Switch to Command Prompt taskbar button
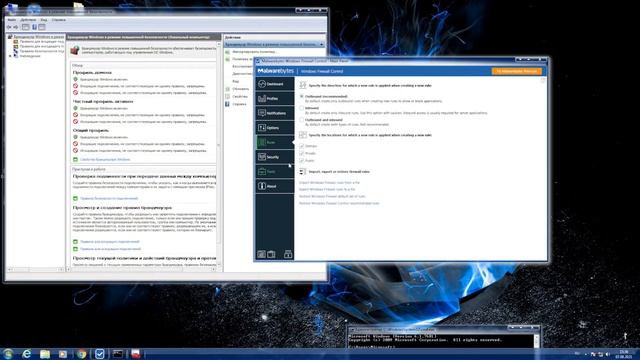640x360 pixels. pos(118,354)
